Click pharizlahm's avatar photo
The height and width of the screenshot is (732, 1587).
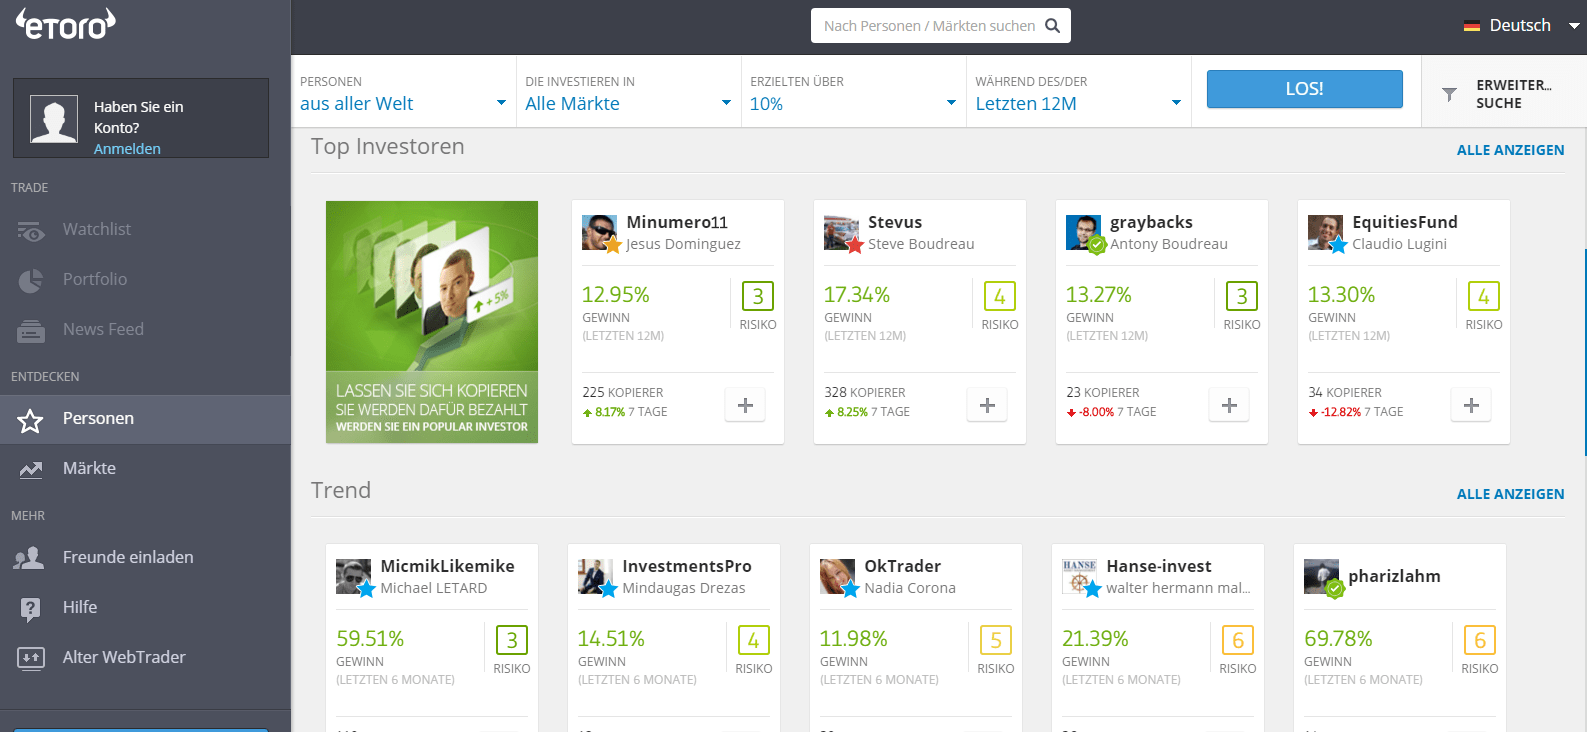(1322, 576)
